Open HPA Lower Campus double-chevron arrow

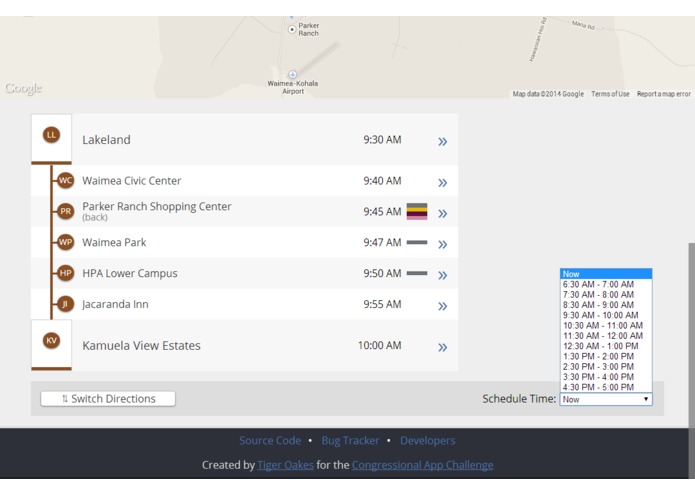[x=442, y=275]
